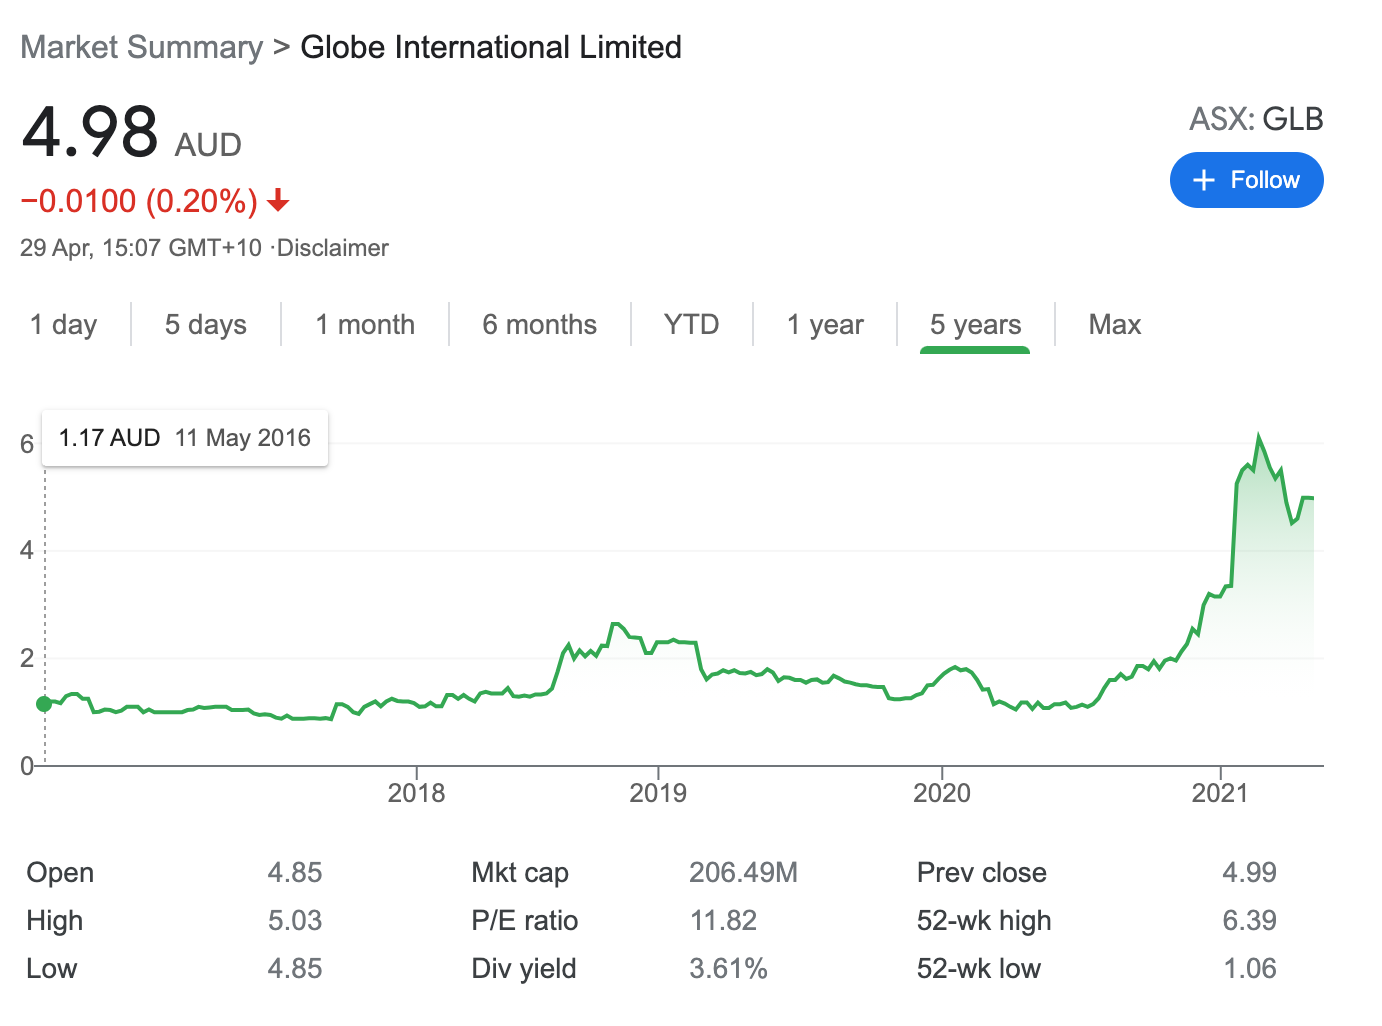Click the P/E ratio value 11.82
1382x1026 pixels.
tap(724, 920)
